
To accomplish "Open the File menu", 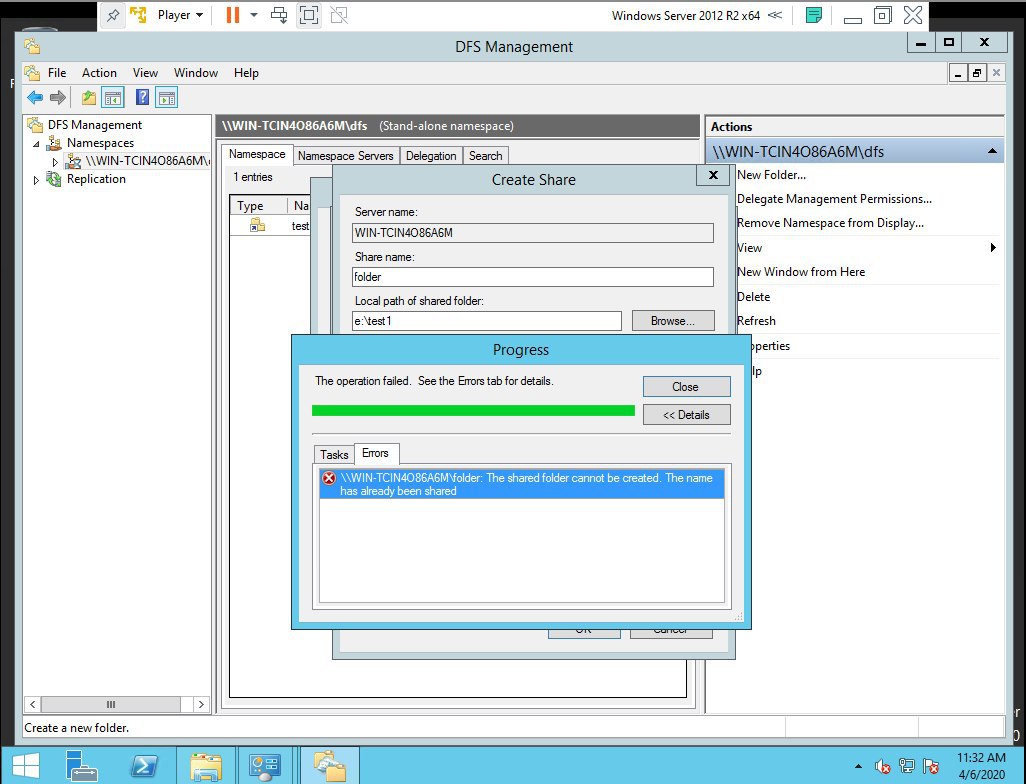I will click(x=57, y=73).
